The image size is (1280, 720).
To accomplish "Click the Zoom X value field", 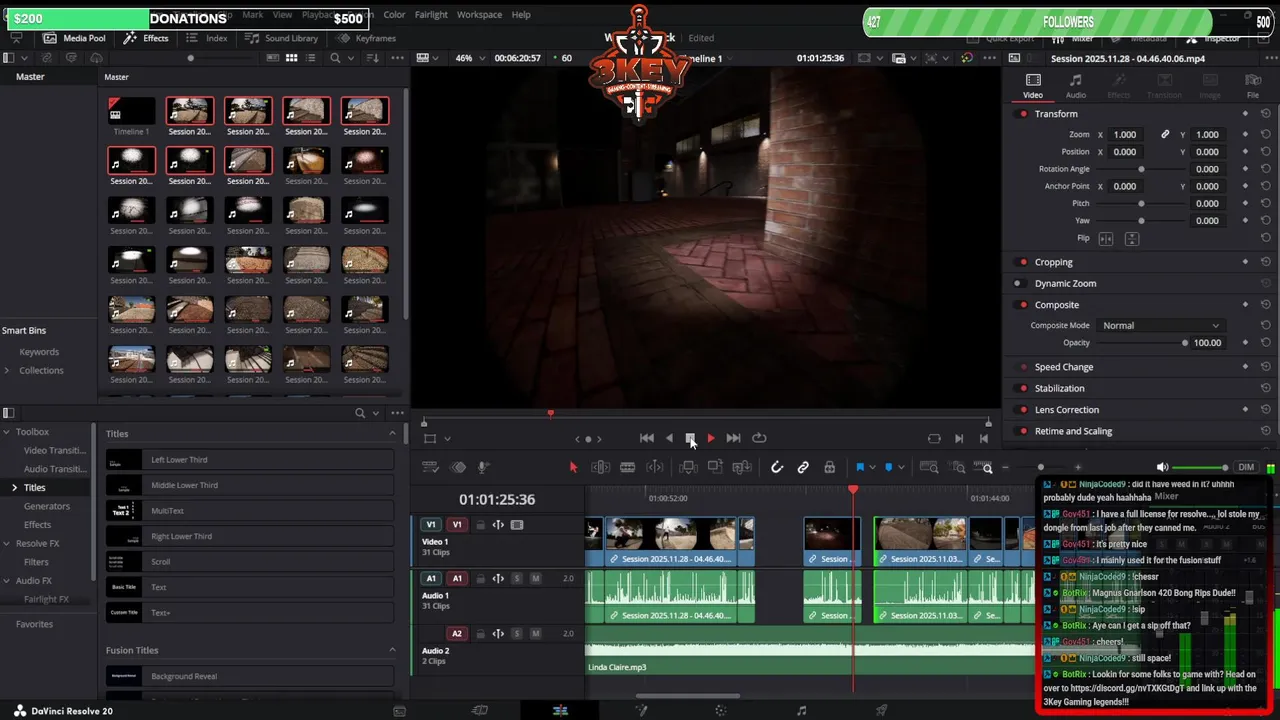I will (x=1125, y=135).
